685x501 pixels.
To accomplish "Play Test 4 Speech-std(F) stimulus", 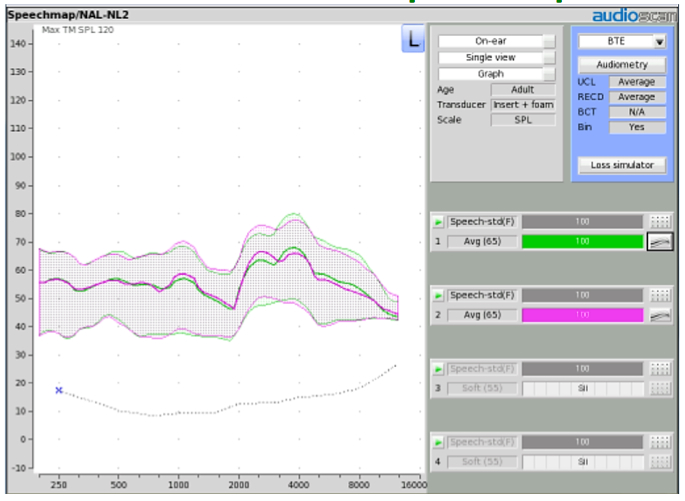I will (438, 443).
